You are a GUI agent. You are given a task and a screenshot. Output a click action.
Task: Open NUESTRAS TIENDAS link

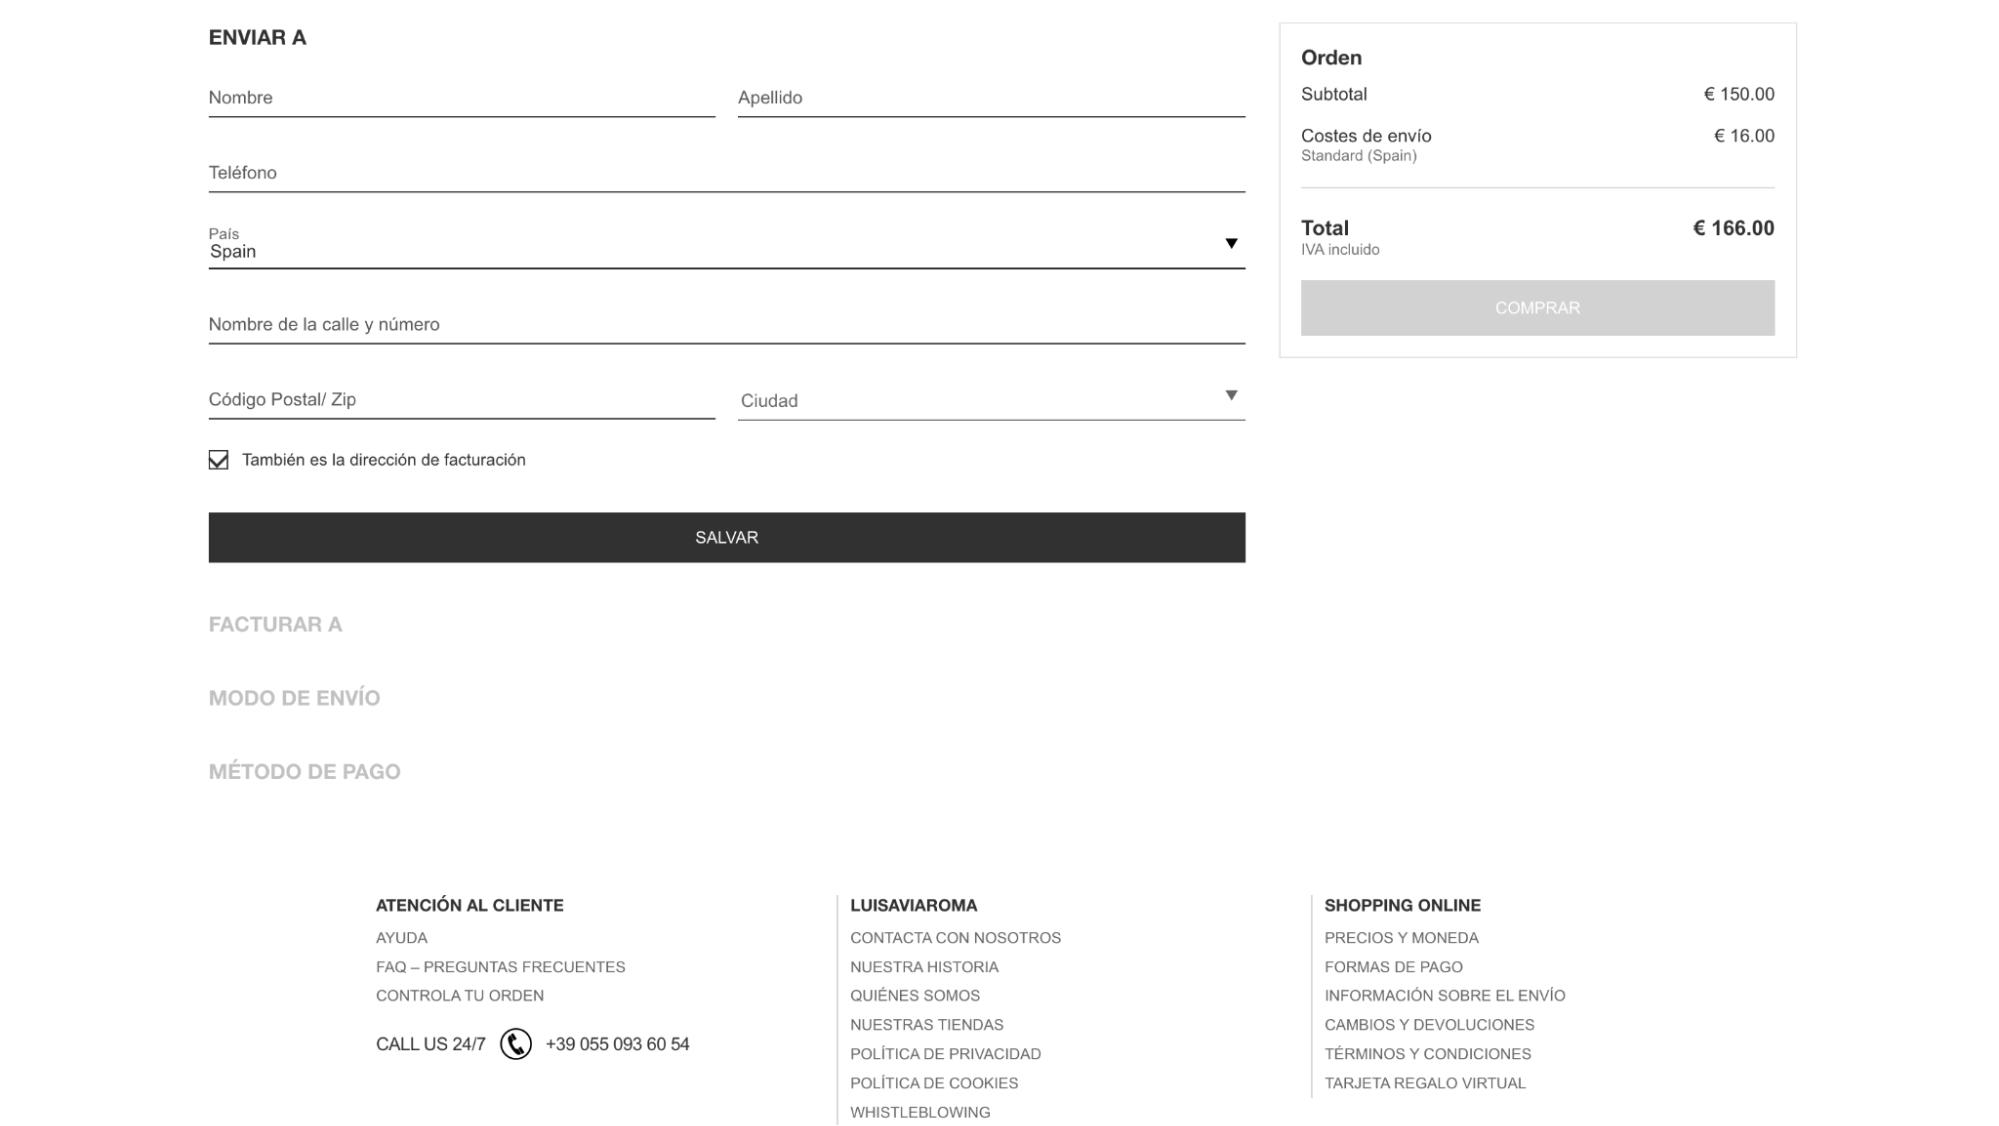pos(926,1025)
